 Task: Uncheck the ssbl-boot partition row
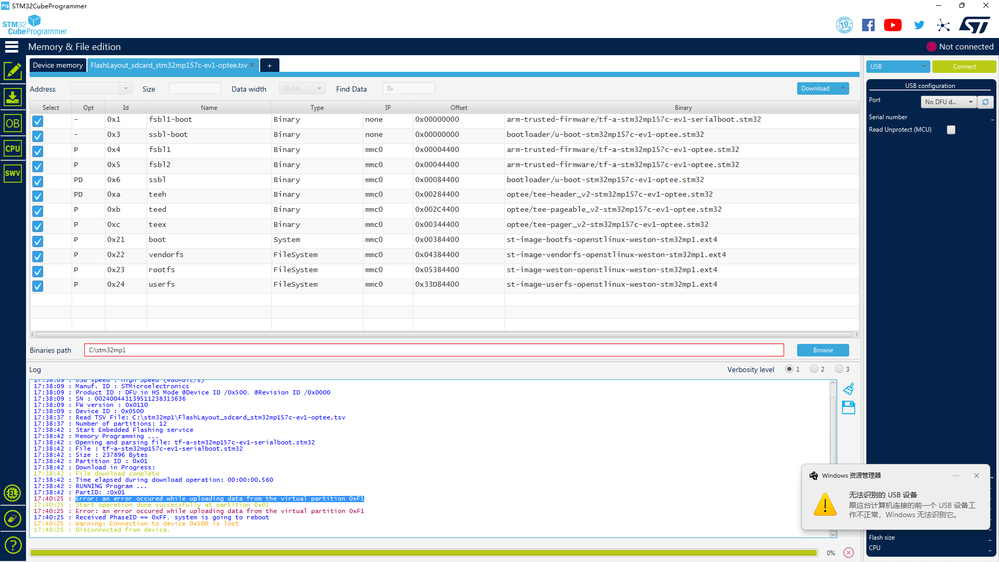click(x=38, y=136)
